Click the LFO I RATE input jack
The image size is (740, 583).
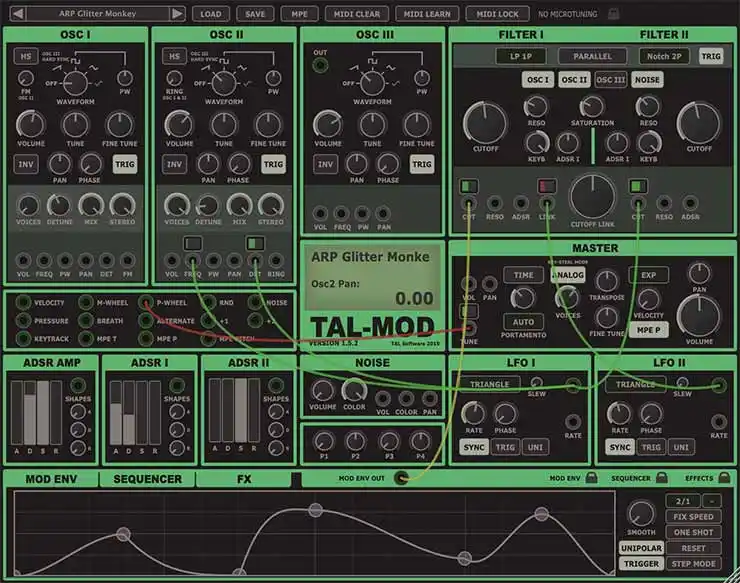573,422
